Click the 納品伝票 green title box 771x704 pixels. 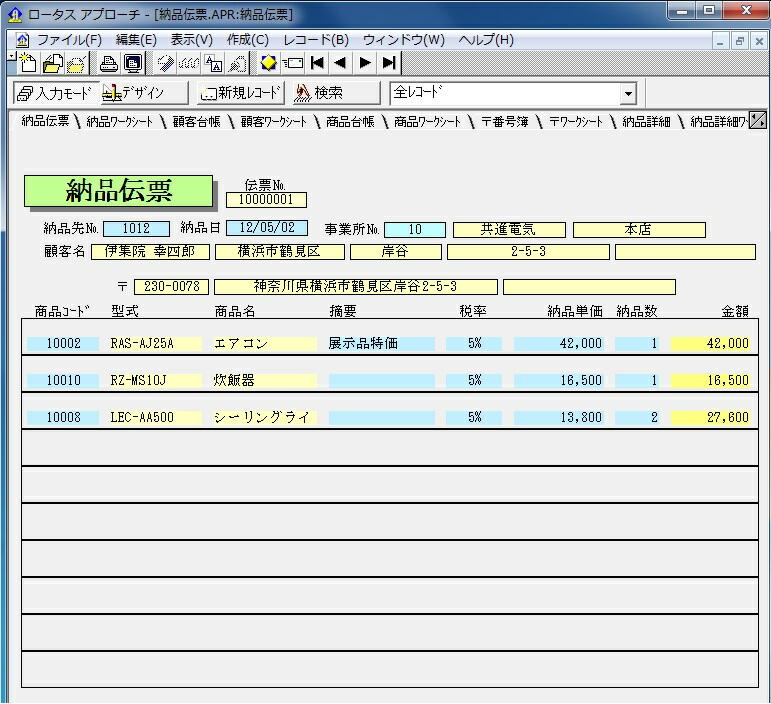point(119,191)
